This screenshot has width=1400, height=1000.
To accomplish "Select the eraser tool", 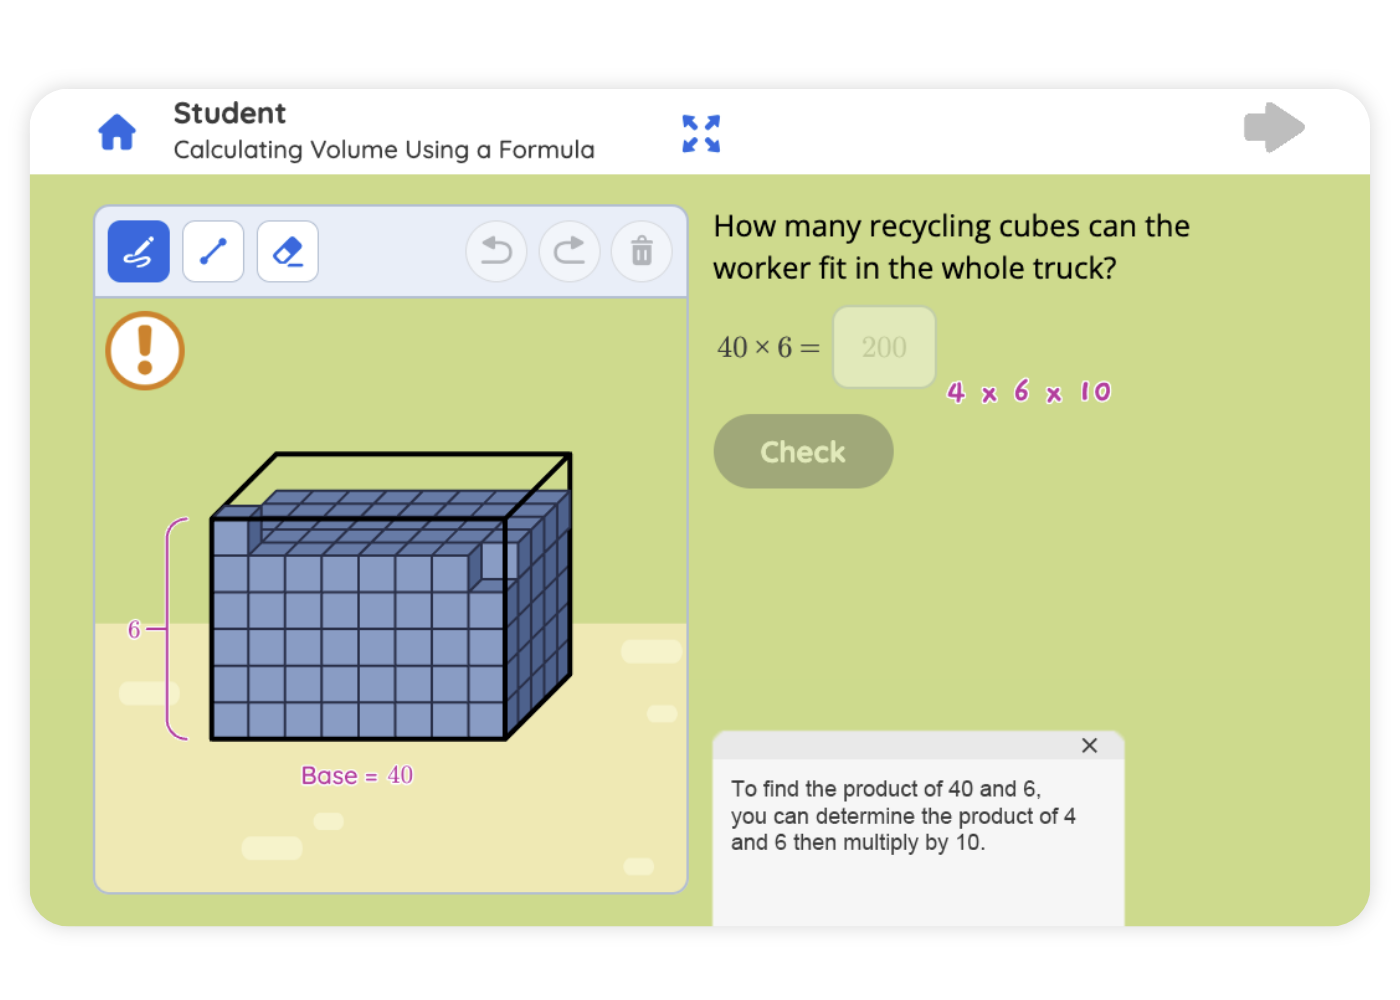I will 288,251.
